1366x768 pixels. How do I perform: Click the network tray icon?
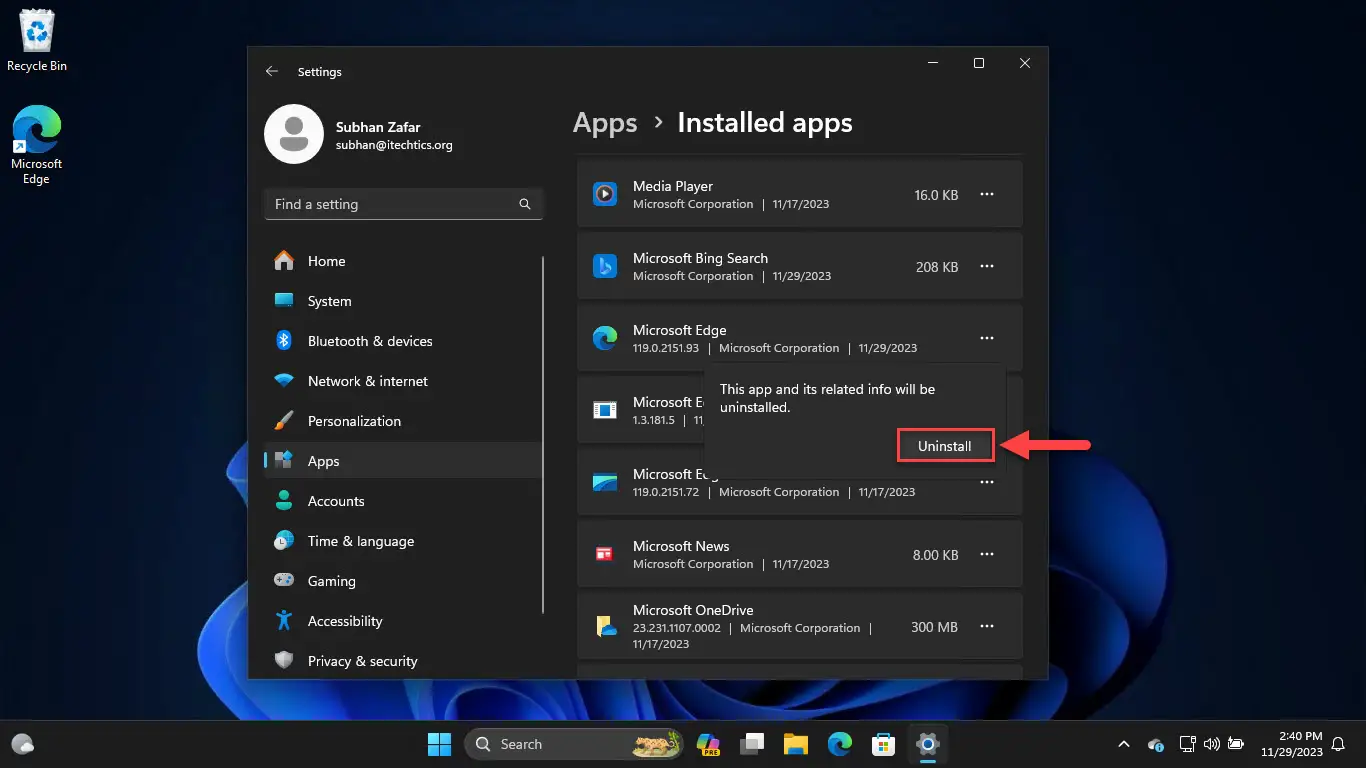(1187, 744)
